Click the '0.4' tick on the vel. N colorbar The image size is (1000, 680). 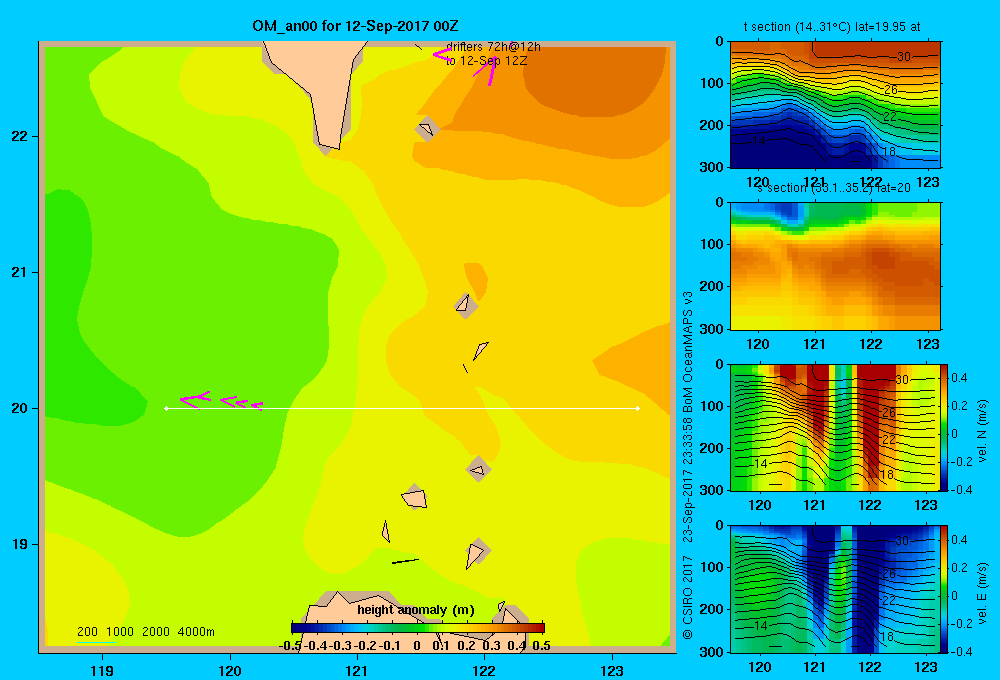[x=959, y=378]
